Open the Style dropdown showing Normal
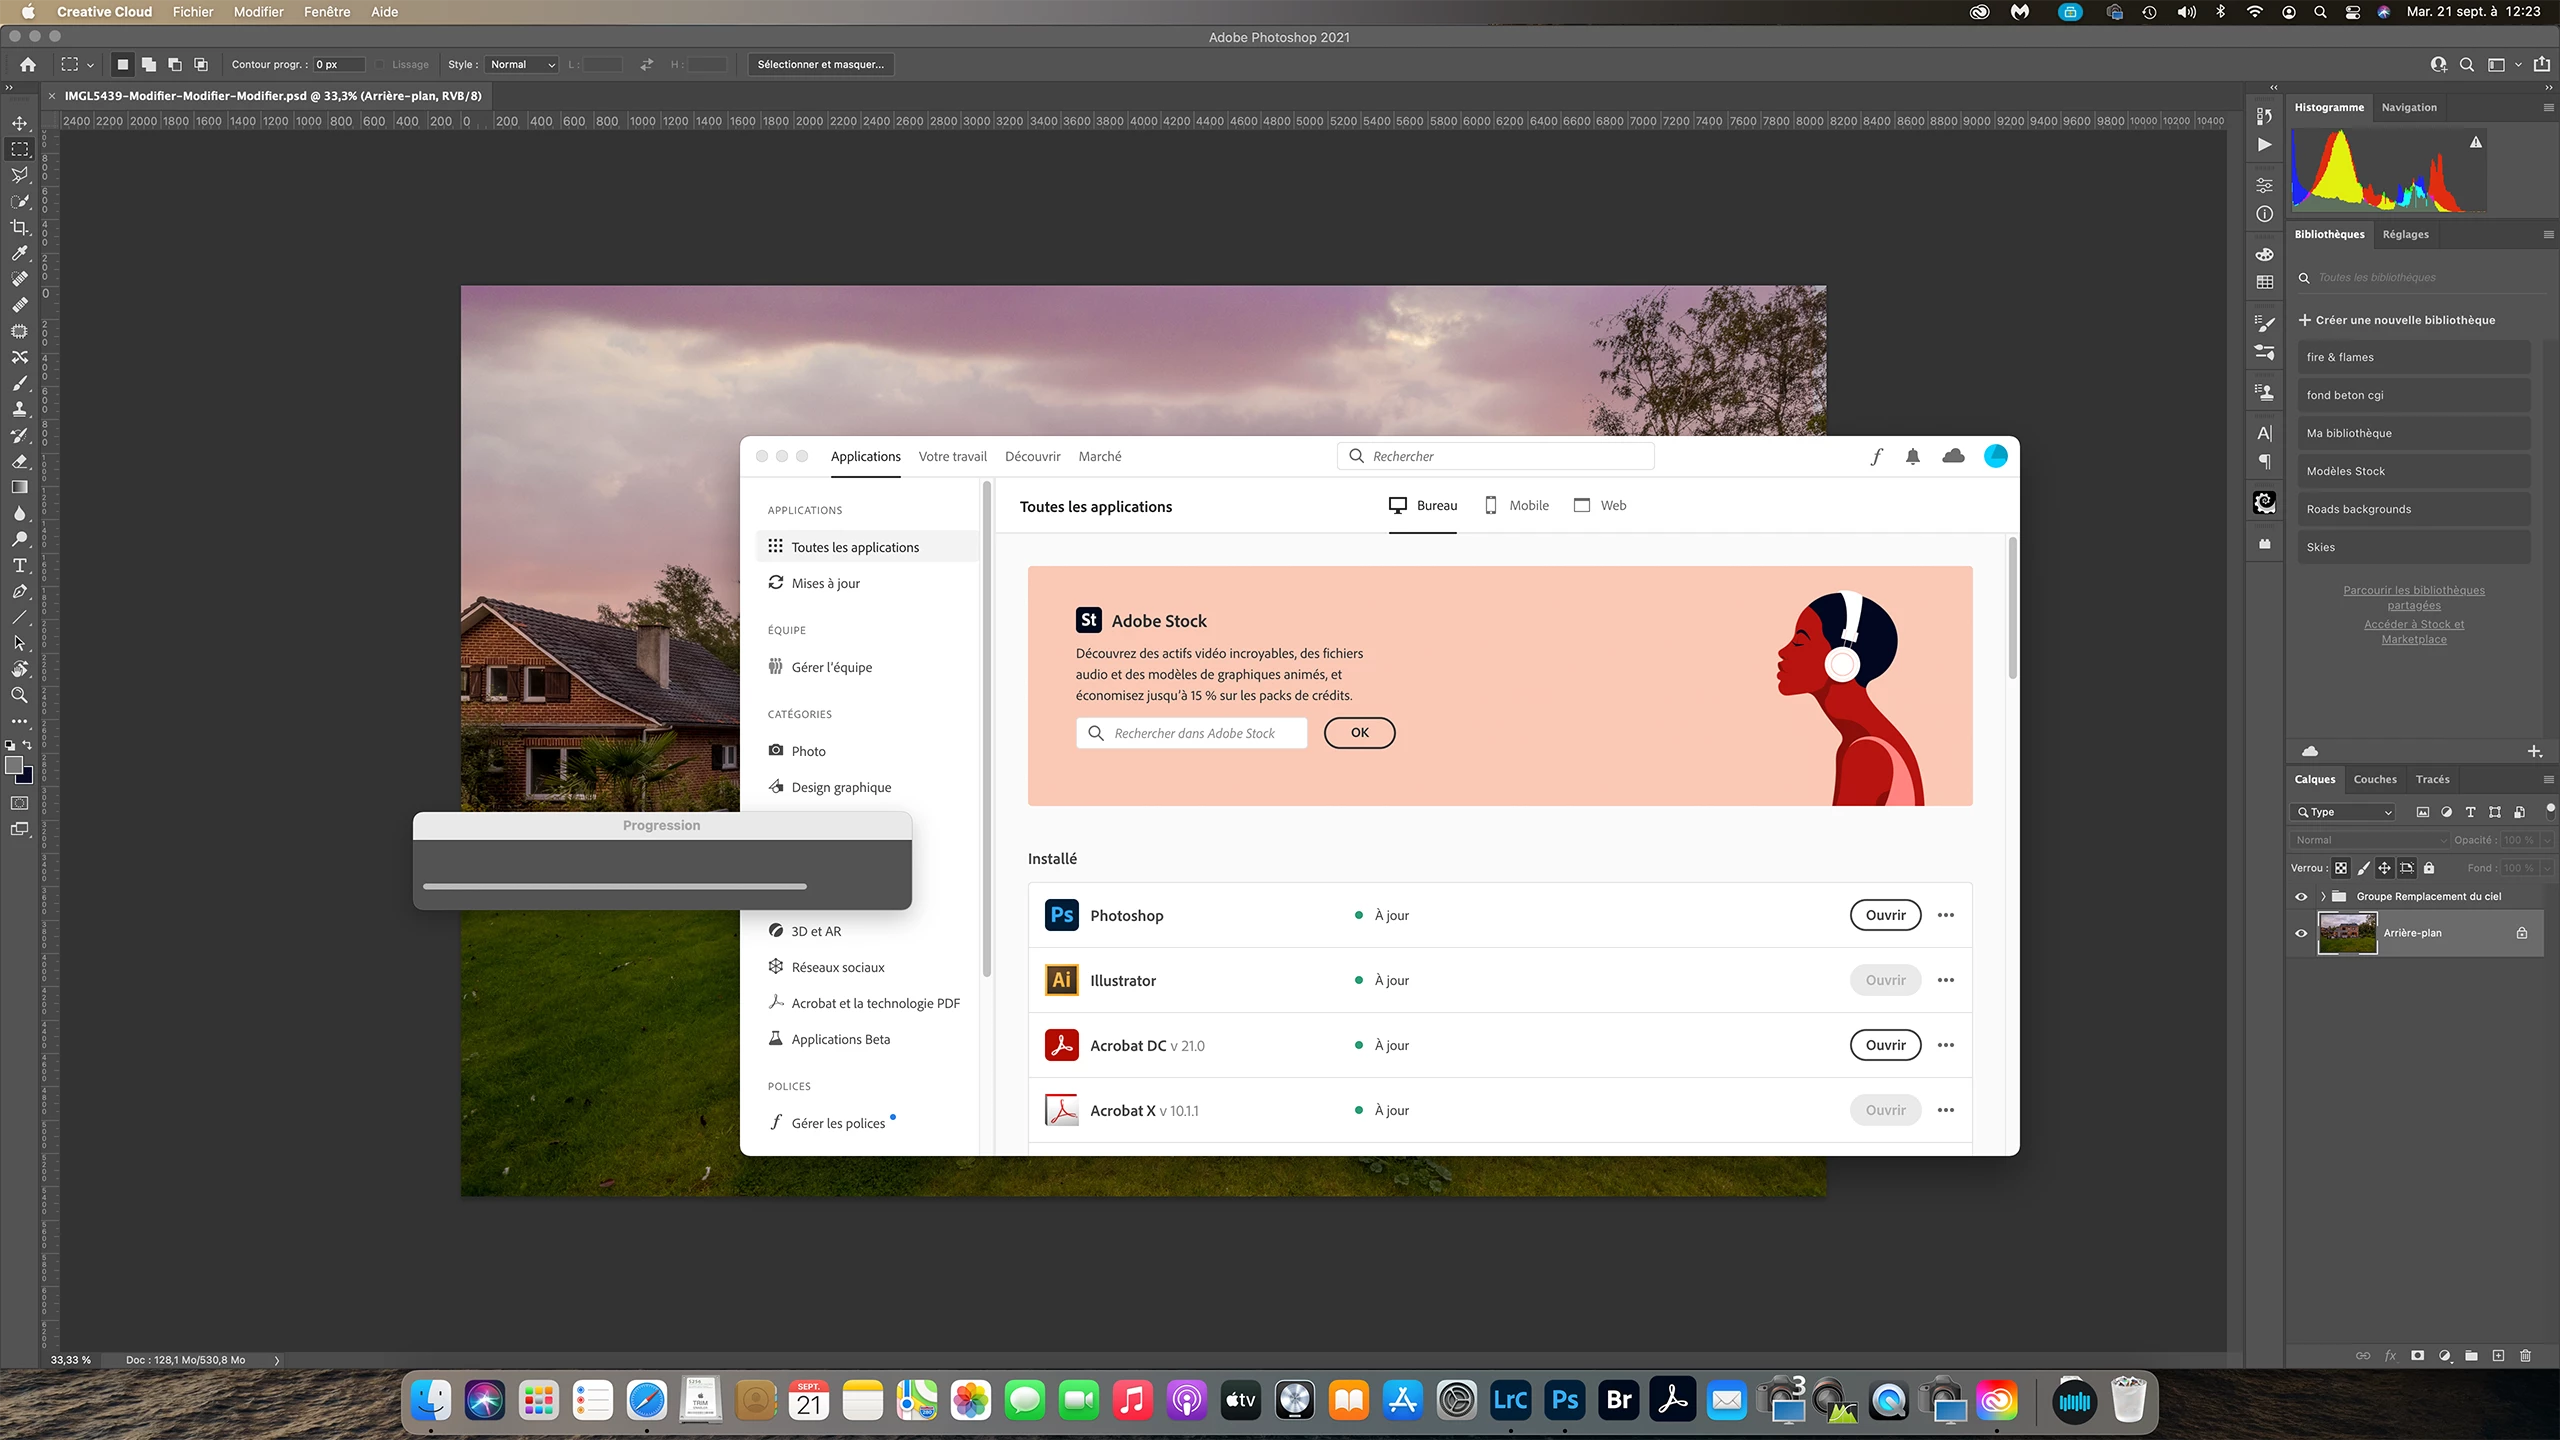This screenshot has width=2560, height=1440. click(x=522, y=64)
